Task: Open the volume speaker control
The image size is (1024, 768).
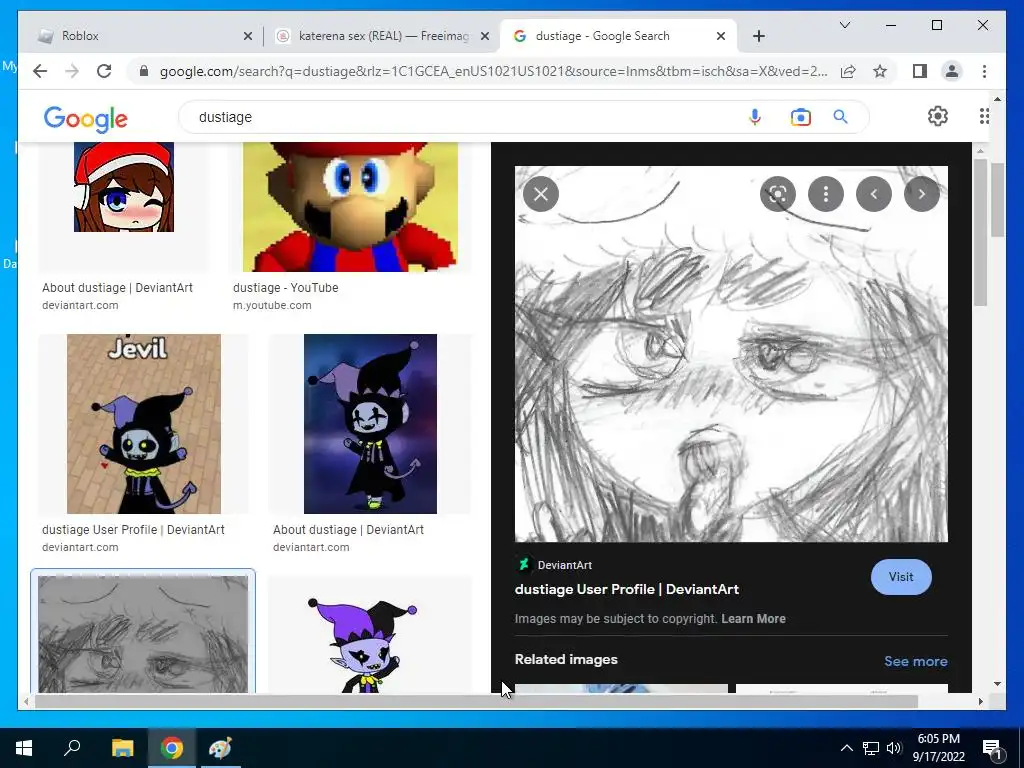Action: point(894,748)
